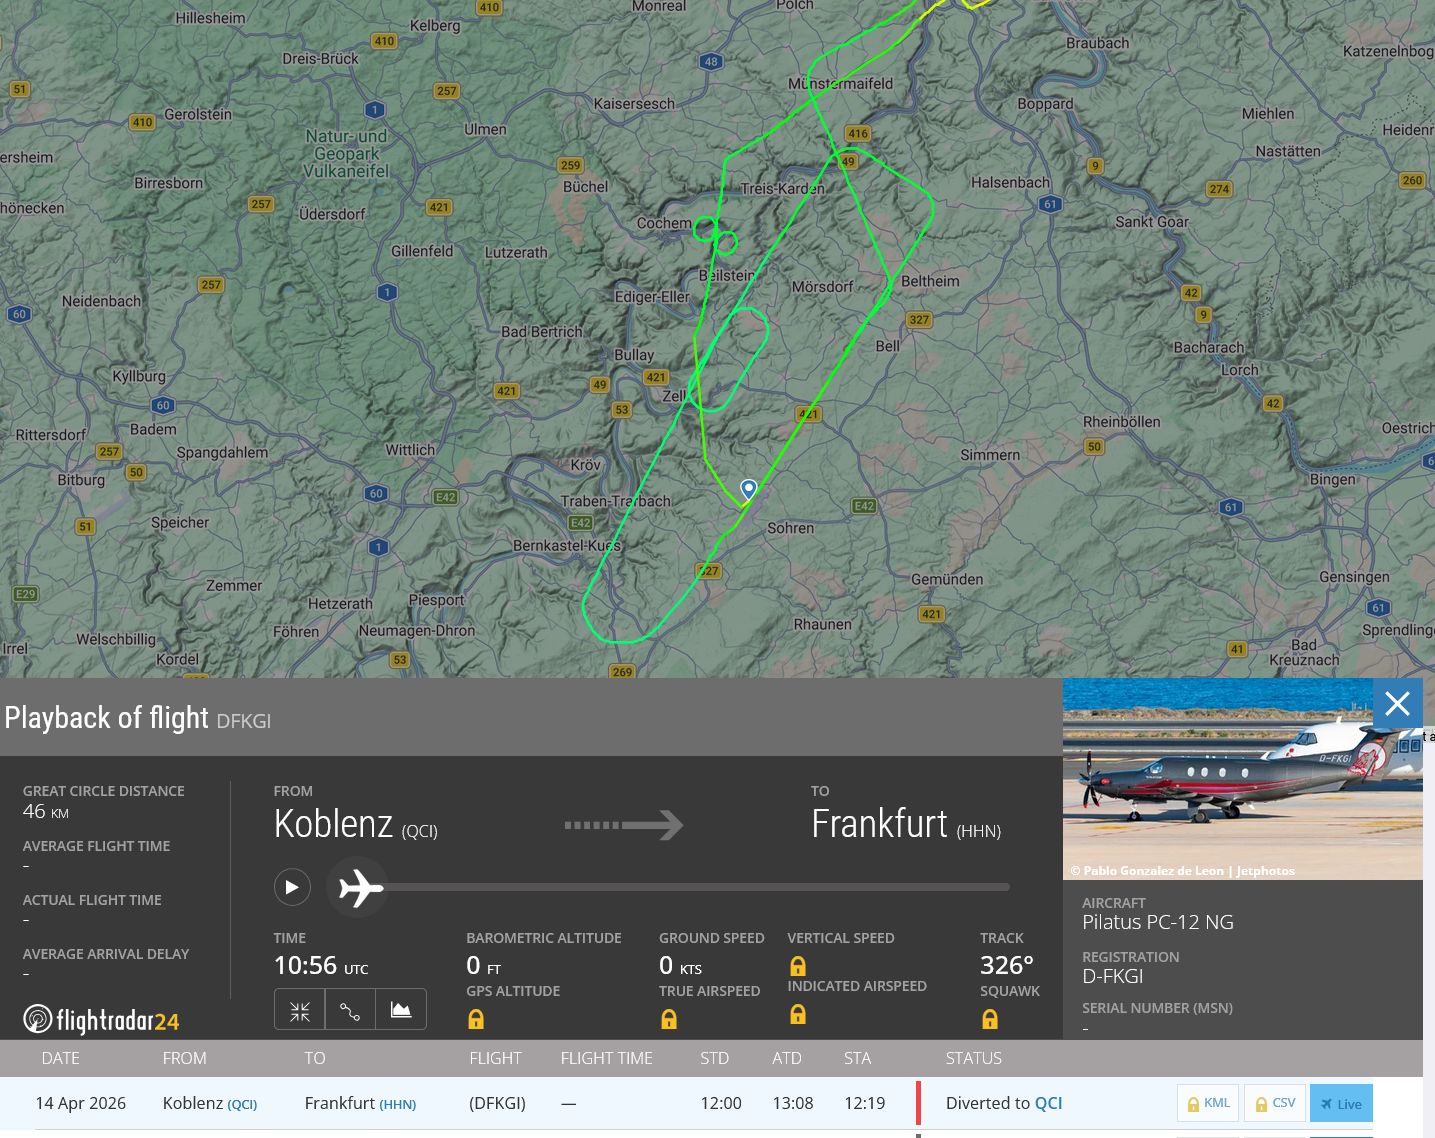Click the Flightradar24 logo
Image resolution: width=1435 pixels, height=1138 pixels.
101,1020
